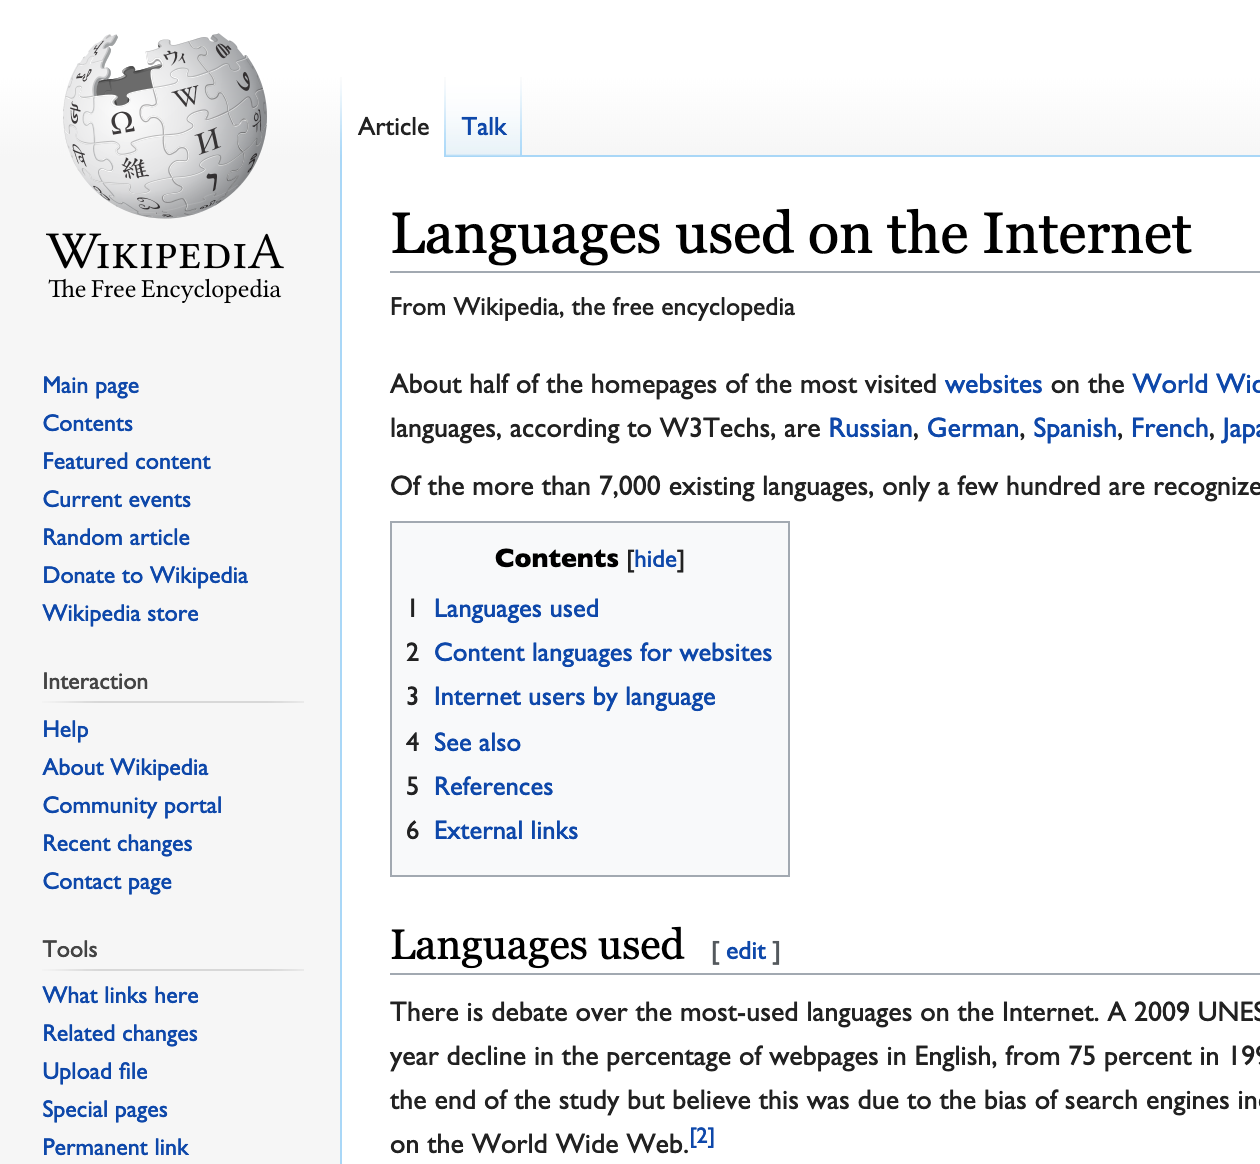Screen dimensions: 1260x1164
Task: View Recent changes in sidebar
Action: coord(117,844)
